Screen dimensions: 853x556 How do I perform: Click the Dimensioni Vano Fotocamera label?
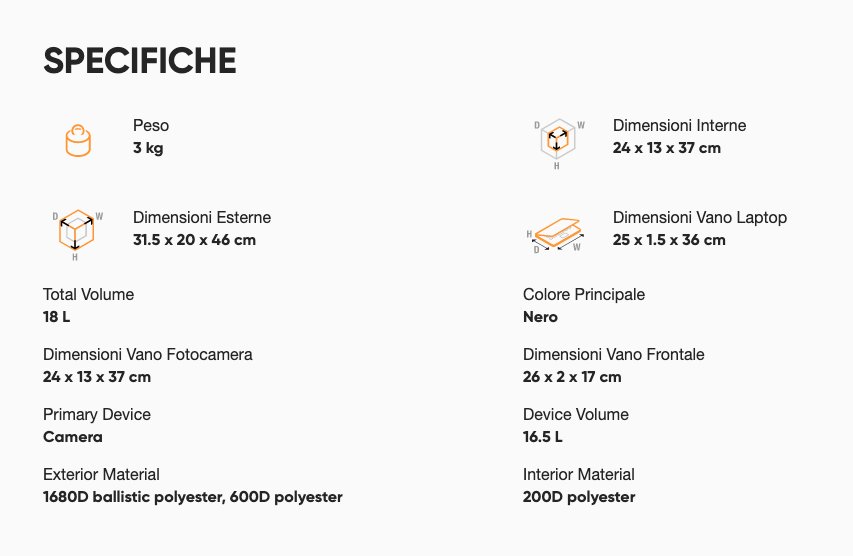click(x=148, y=355)
